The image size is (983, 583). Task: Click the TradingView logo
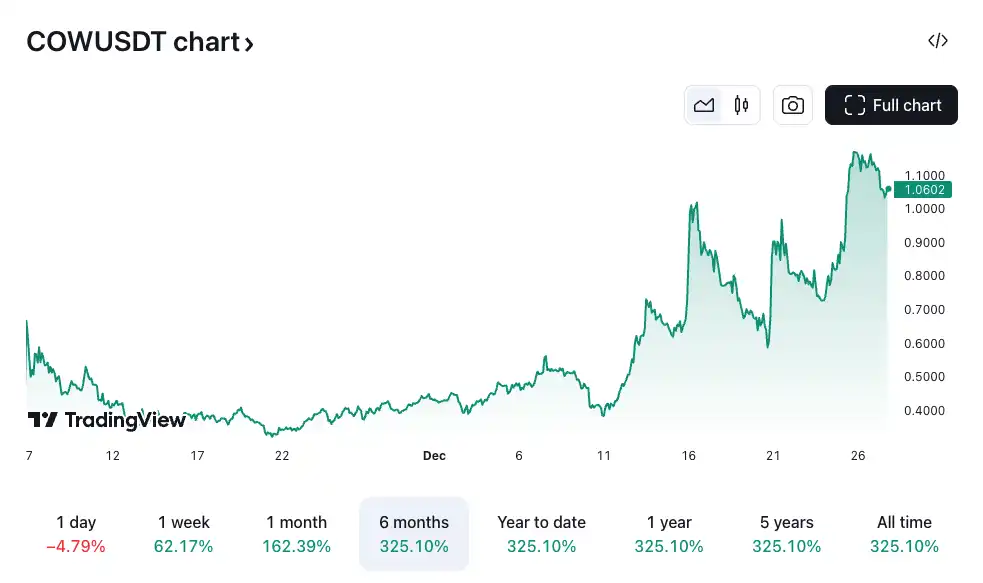pyautogui.click(x=106, y=420)
